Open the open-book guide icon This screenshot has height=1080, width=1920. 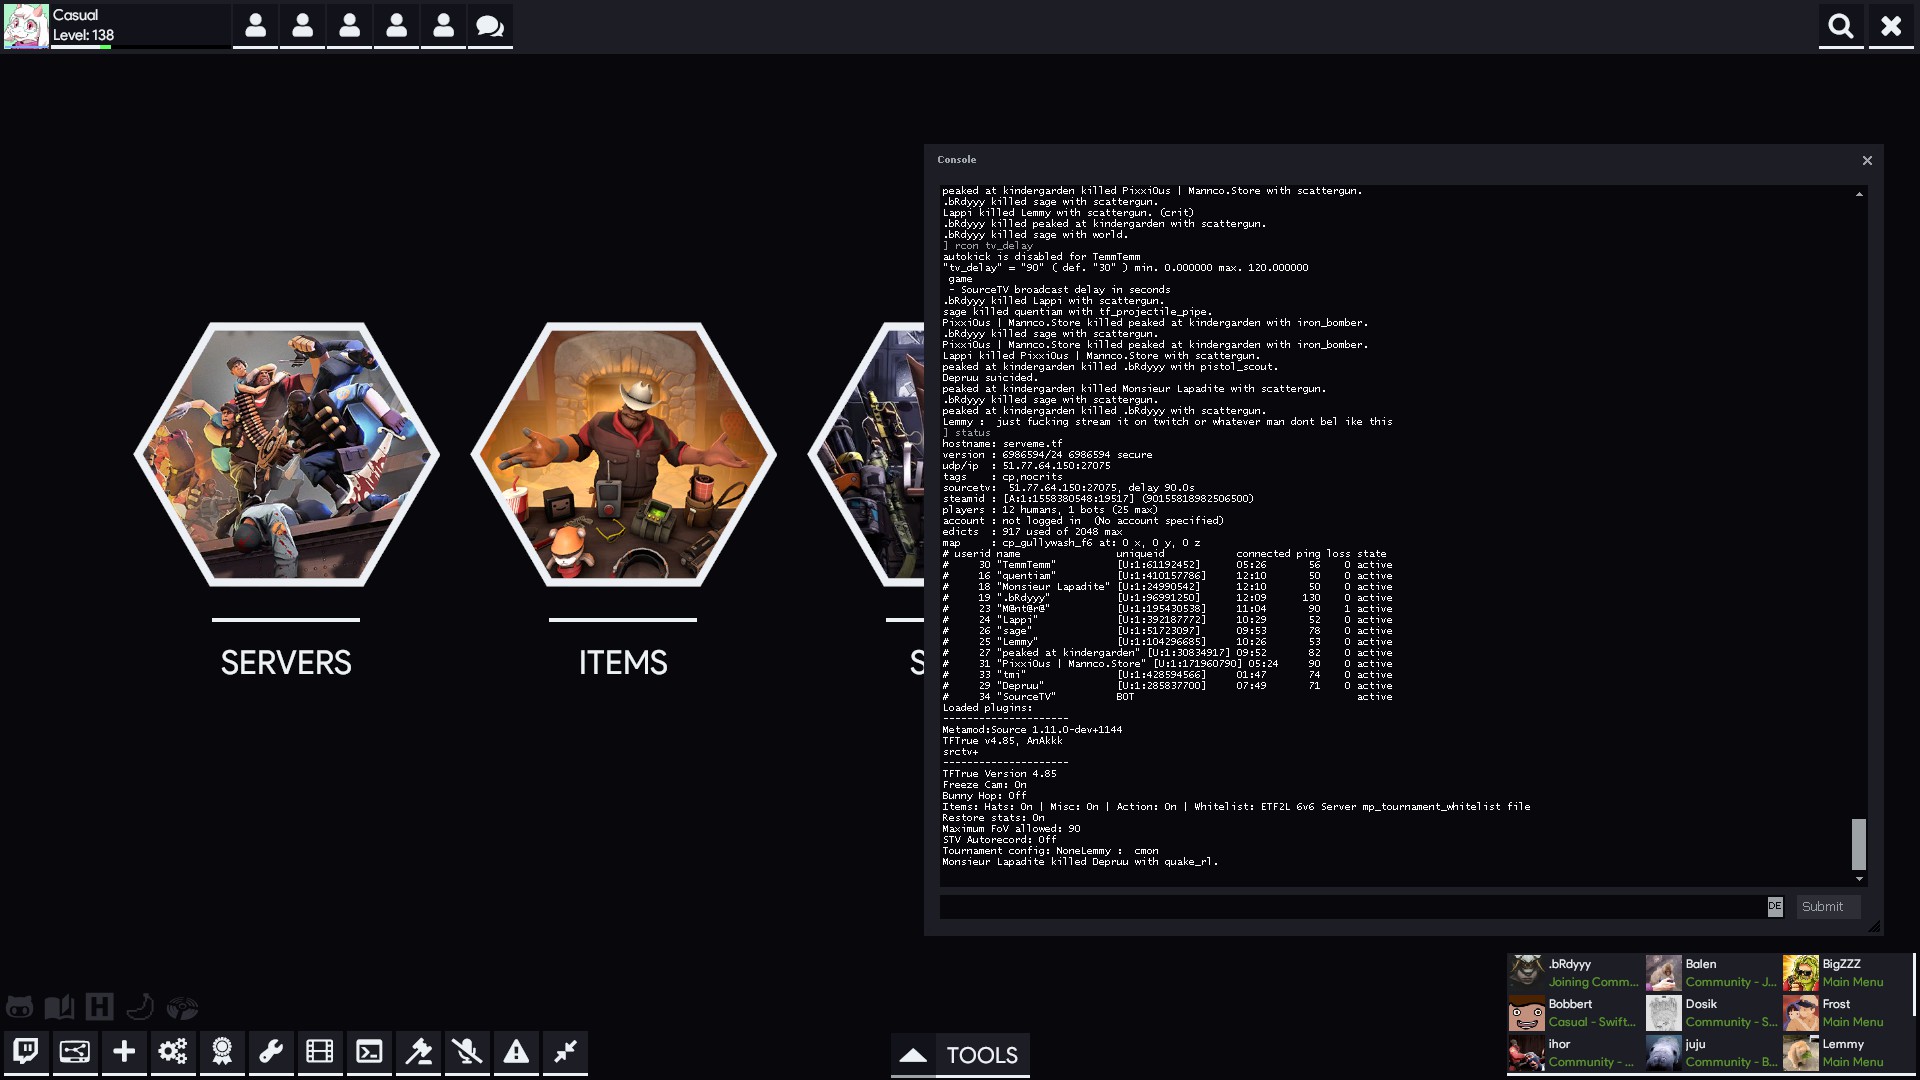tap(59, 1007)
